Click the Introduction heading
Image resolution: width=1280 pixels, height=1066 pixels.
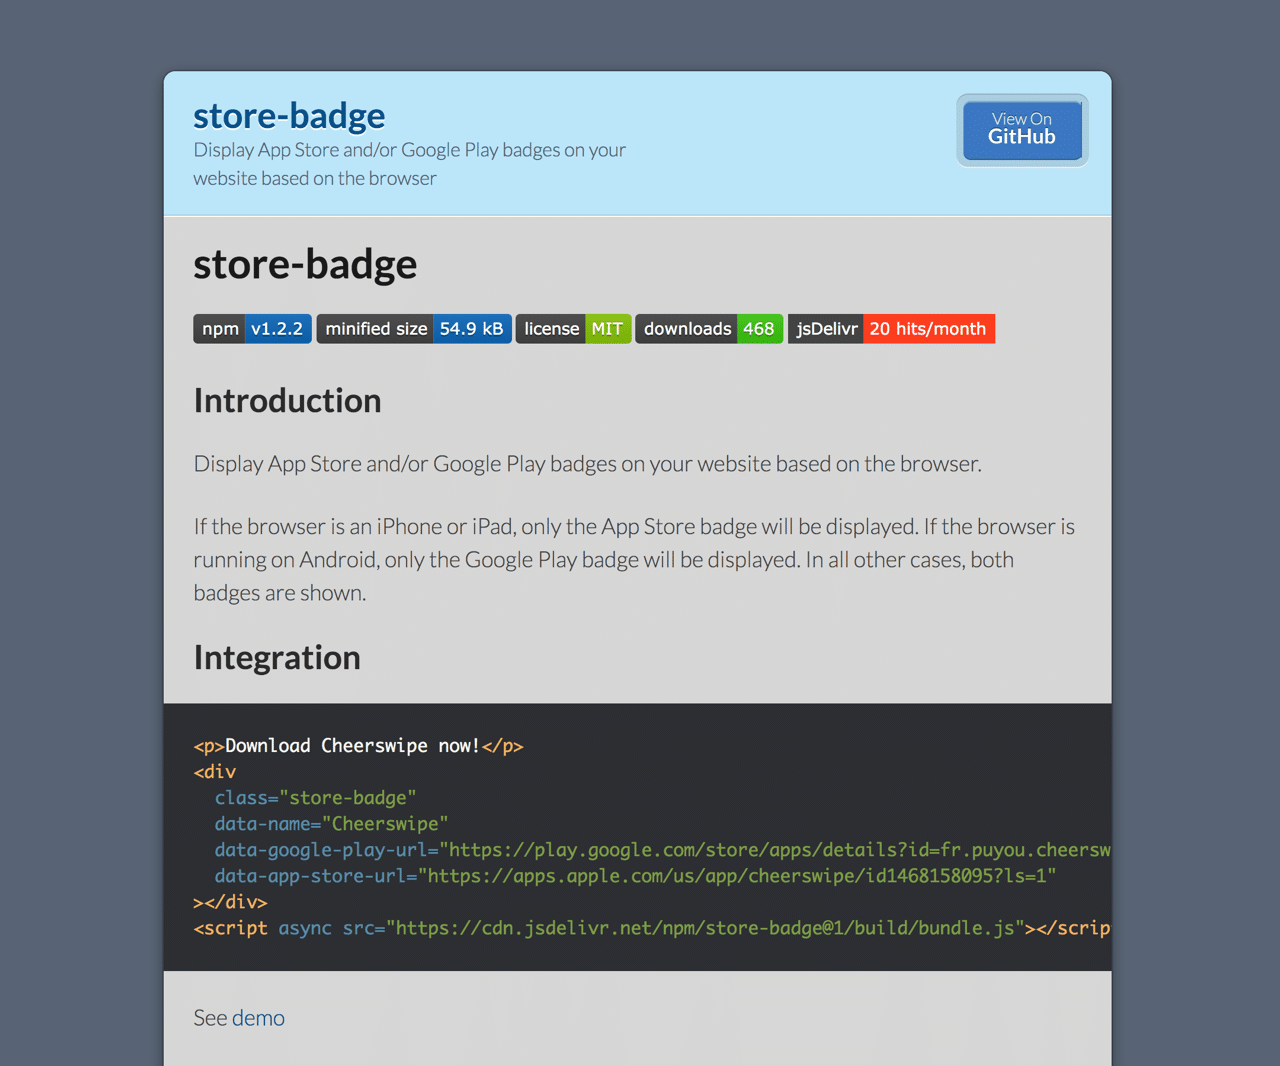(x=287, y=401)
